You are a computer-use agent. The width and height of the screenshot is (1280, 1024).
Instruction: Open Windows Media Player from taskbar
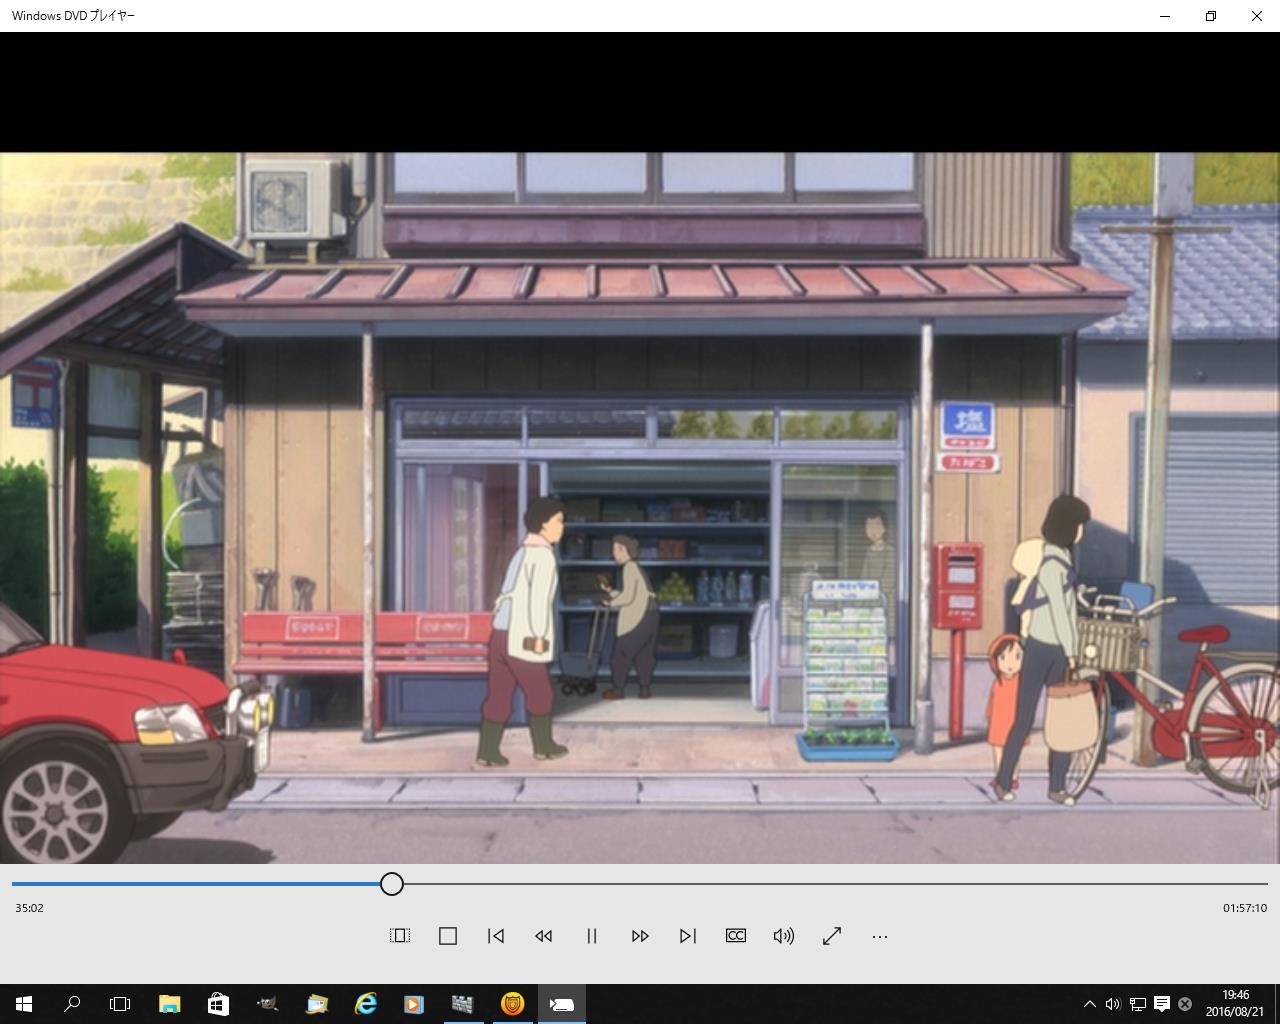(414, 1004)
